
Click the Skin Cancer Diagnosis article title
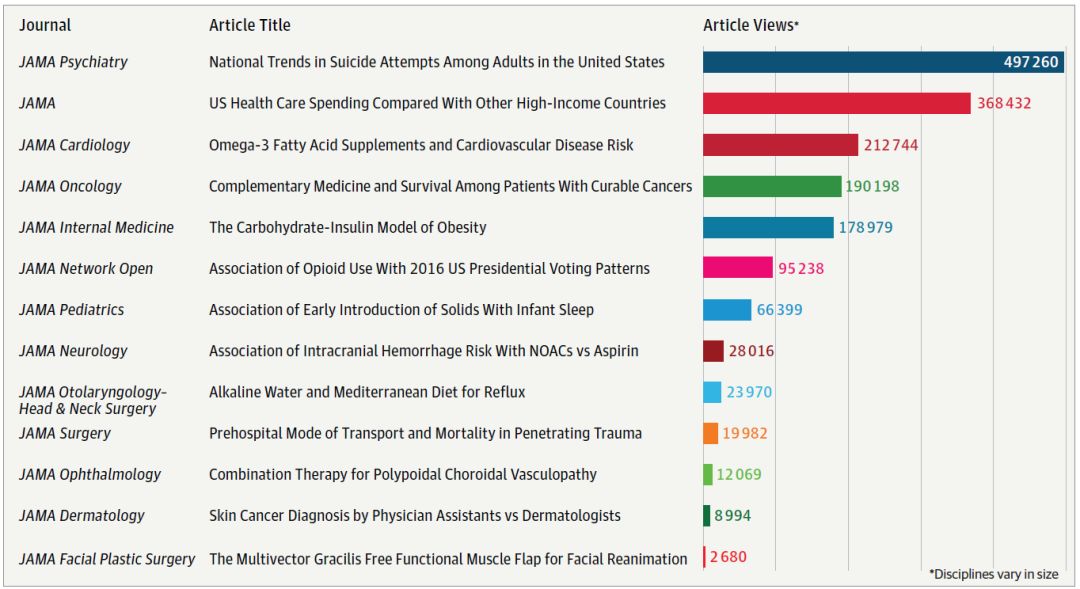pos(414,516)
